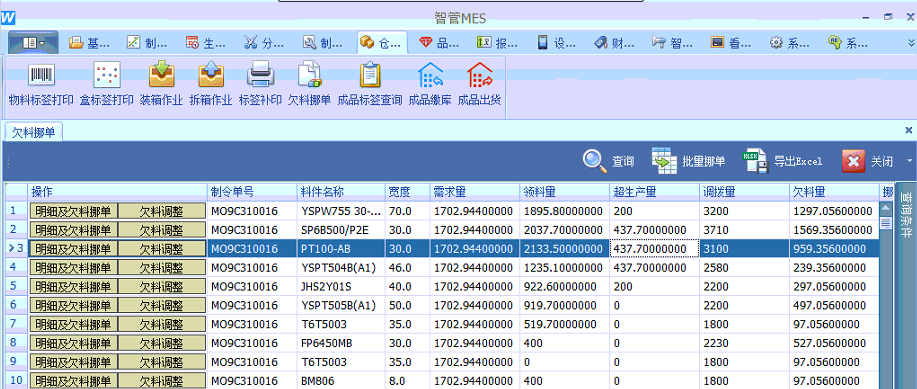The image size is (917, 389).
Task: Open the 成品标签查询 clipboard tool
Action: (x=370, y=85)
